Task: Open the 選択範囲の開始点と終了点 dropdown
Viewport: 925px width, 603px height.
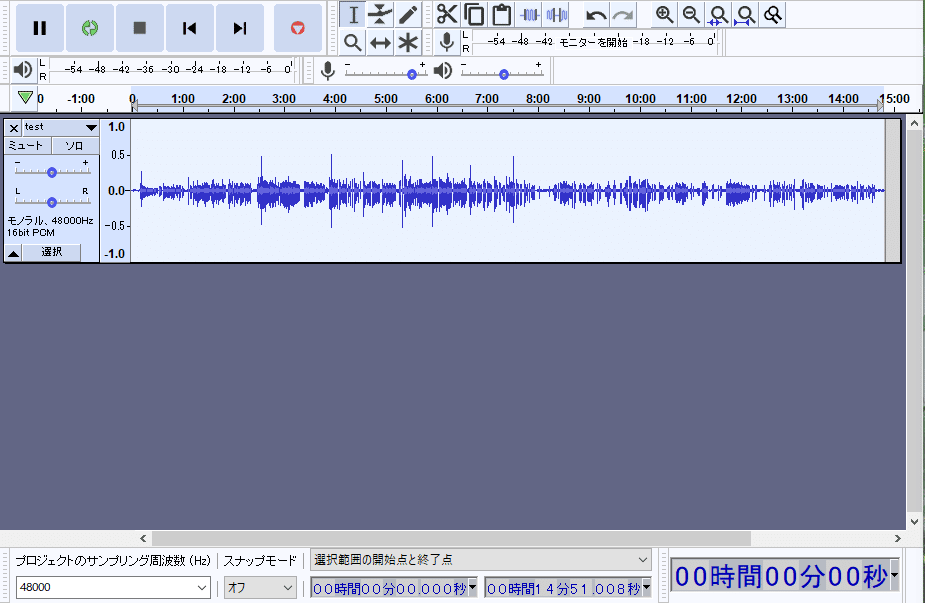Action: tap(481, 559)
